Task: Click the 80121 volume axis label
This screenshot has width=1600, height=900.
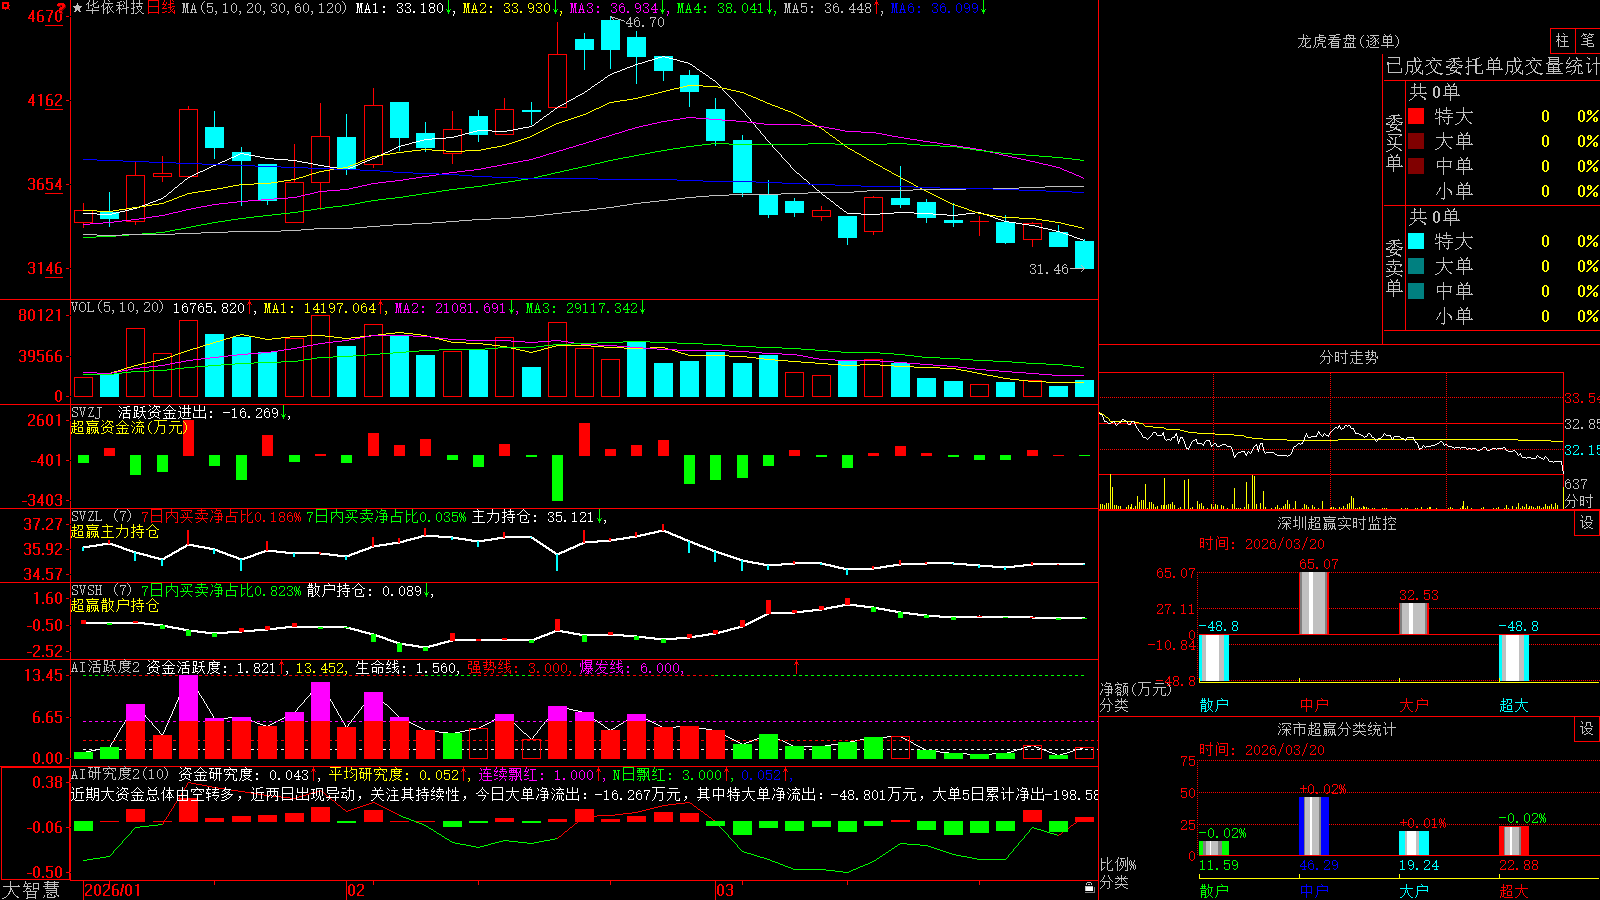Action: click(40, 316)
